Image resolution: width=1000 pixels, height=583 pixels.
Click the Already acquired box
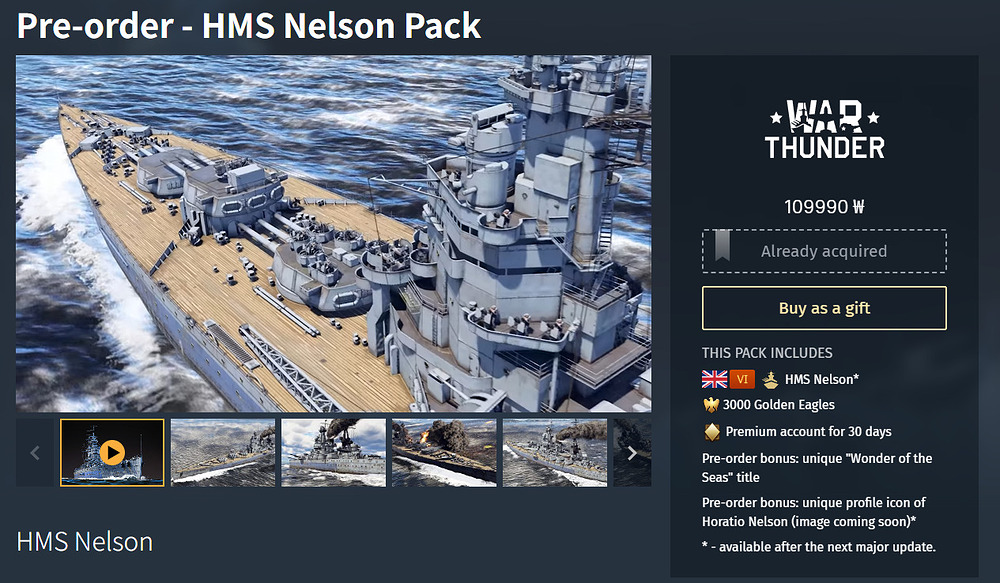pos(824,251)
